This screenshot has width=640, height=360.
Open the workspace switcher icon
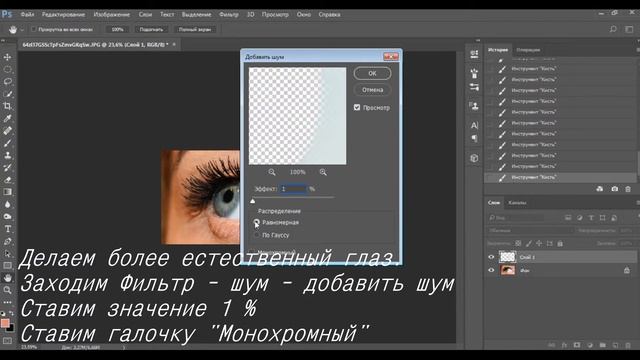(x=629, y=29)
